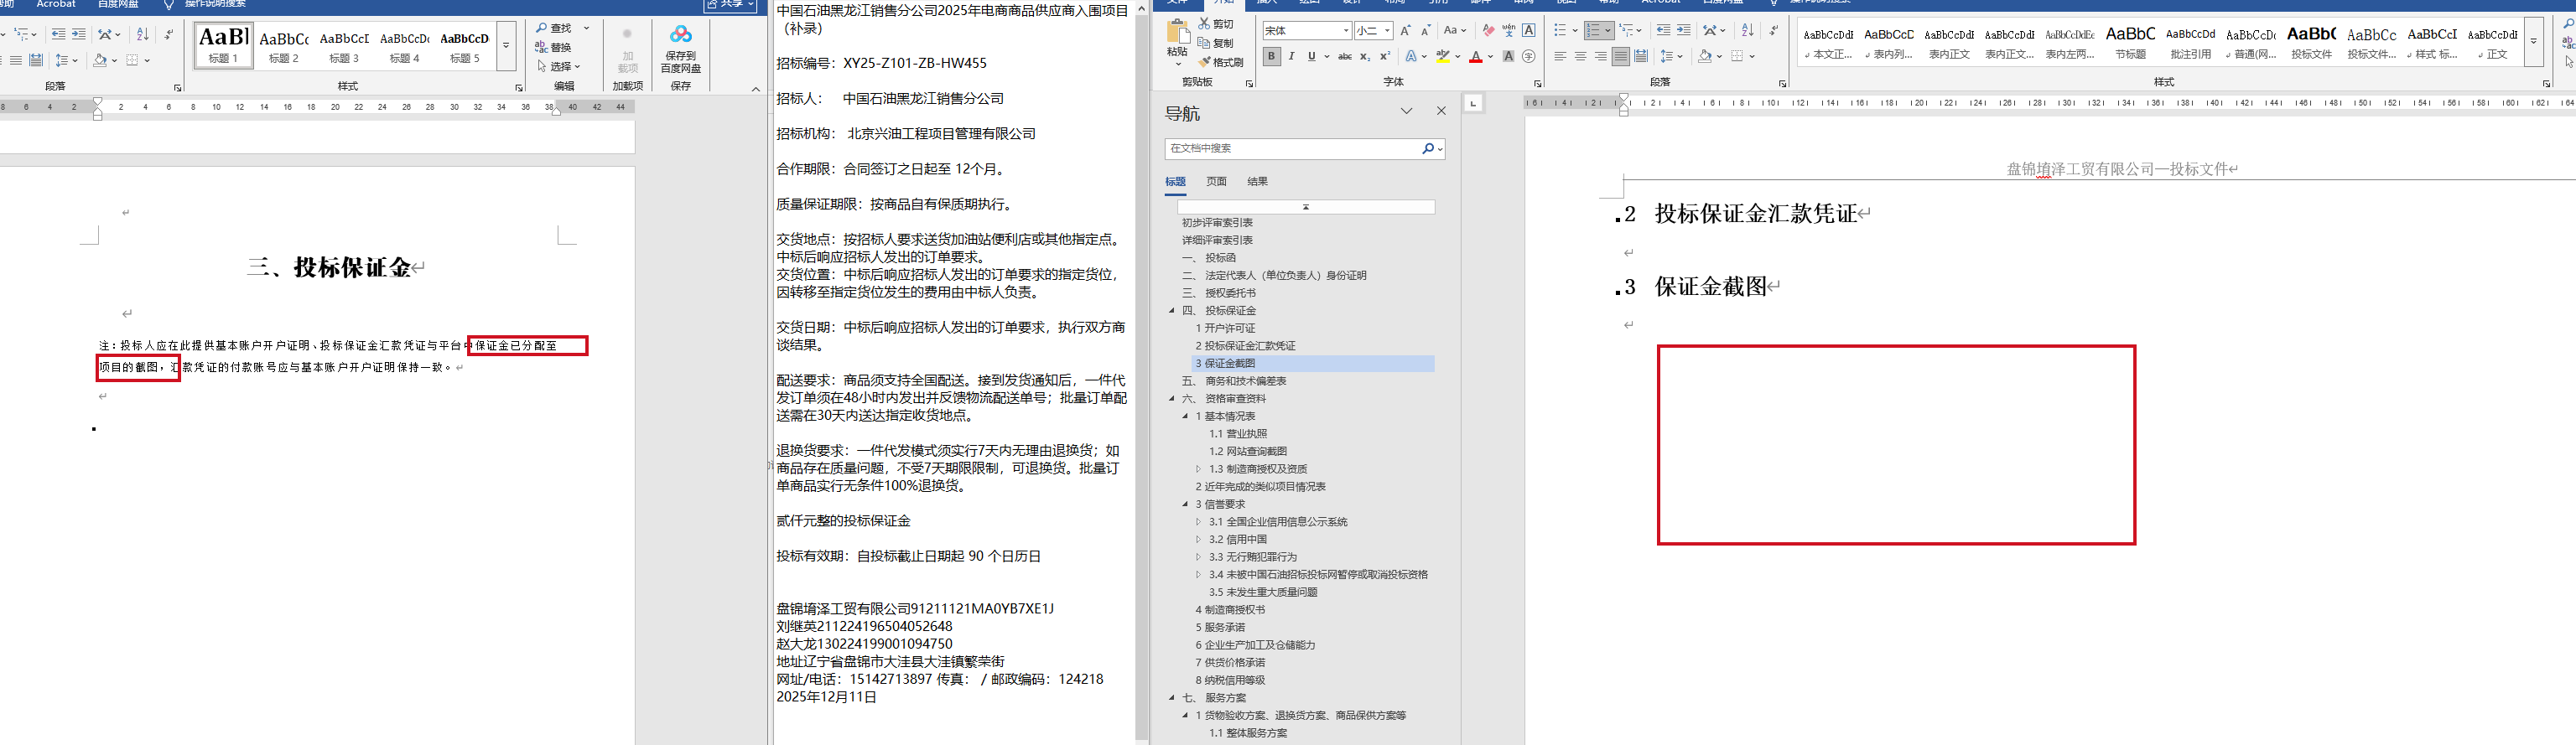Collapse the 六、资格审查资料 tree node
Image resolution: width=2576 pixels, height=745 pixels.
pos(1172,399)
